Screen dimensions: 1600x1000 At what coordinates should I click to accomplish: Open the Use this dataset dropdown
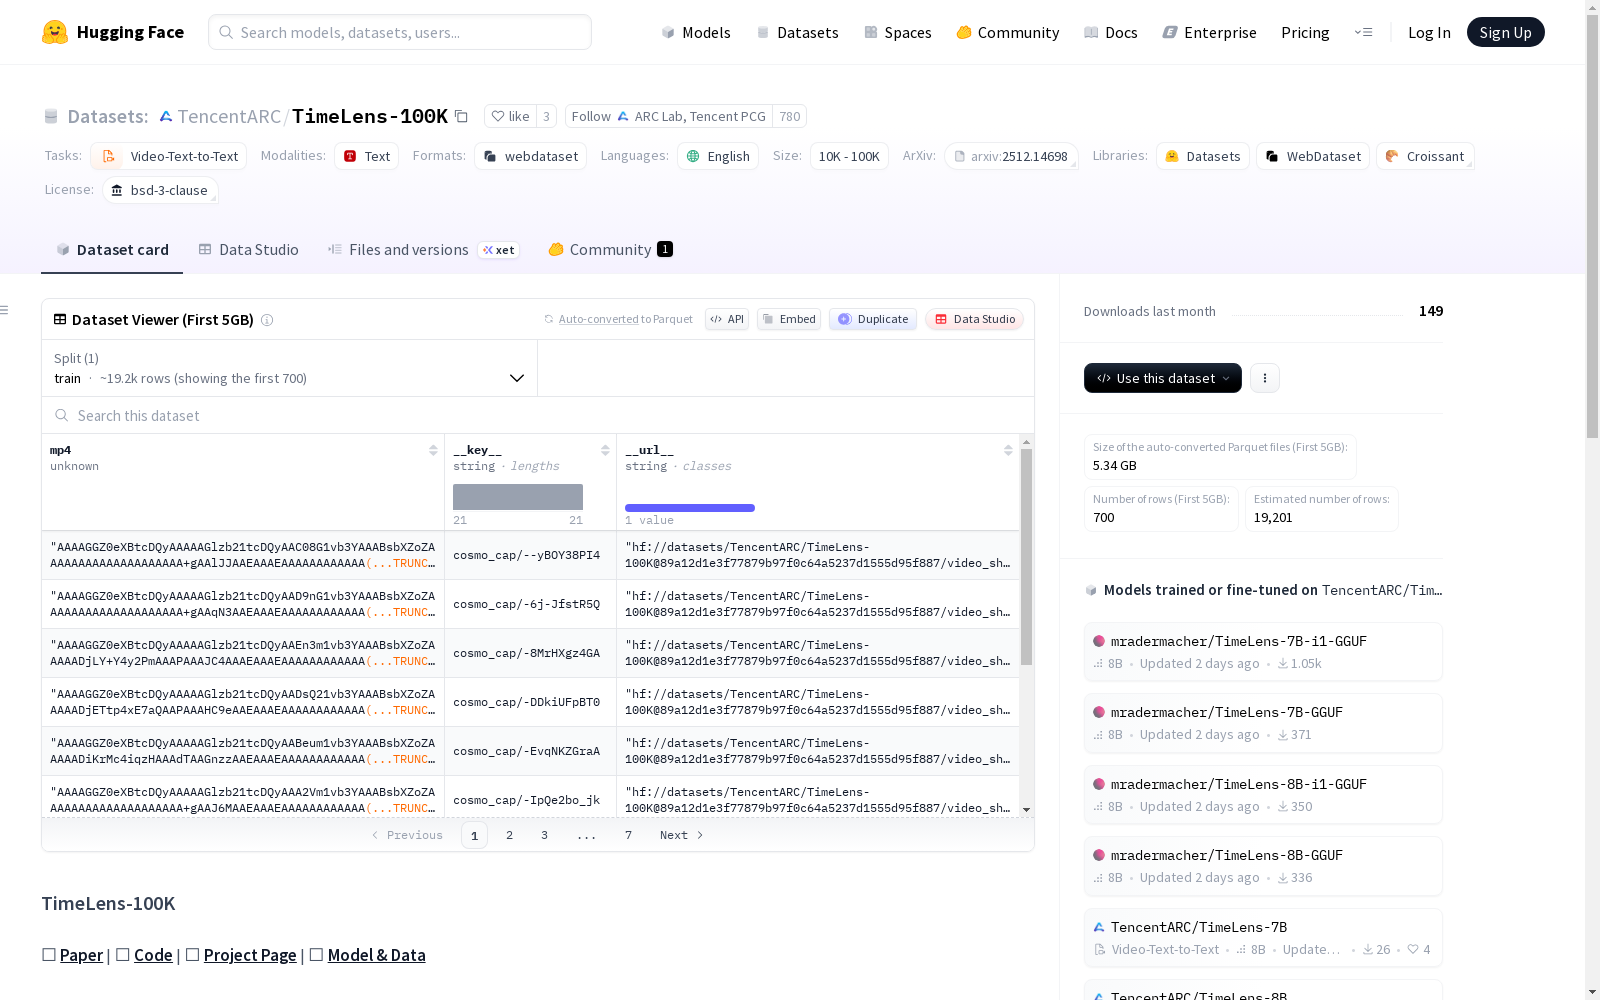click(1163, 378)
